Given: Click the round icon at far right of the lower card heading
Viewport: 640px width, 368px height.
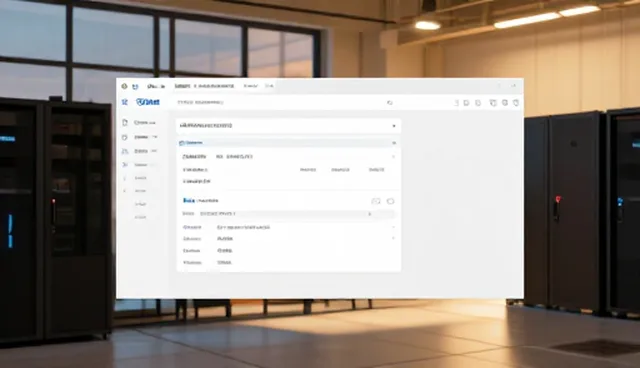Looking at the screenshot, I should tap(390, 201).
